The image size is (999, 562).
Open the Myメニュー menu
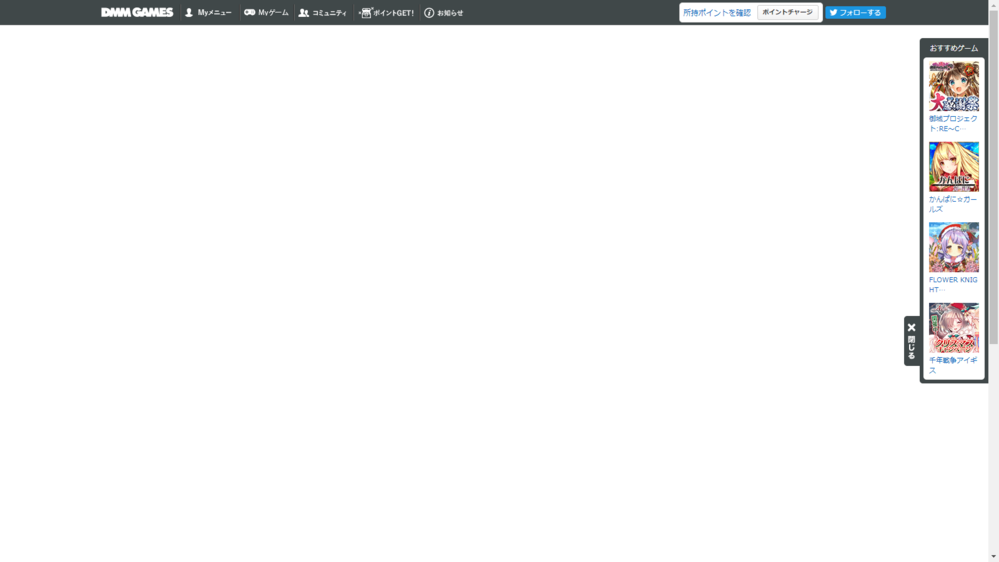[208, 13]
